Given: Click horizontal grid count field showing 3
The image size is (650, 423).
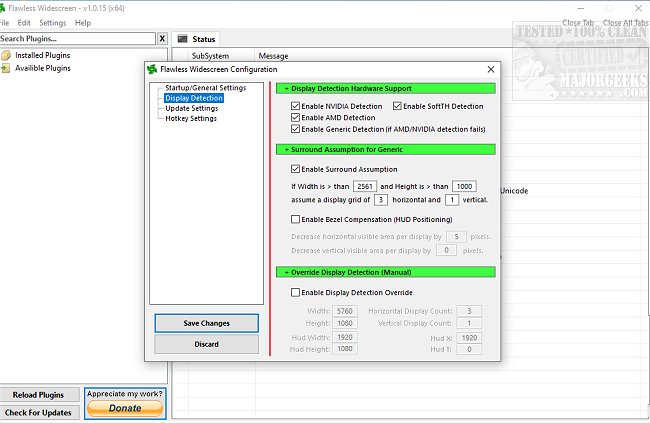Looking at the screenshot, I should pos(381,200).
